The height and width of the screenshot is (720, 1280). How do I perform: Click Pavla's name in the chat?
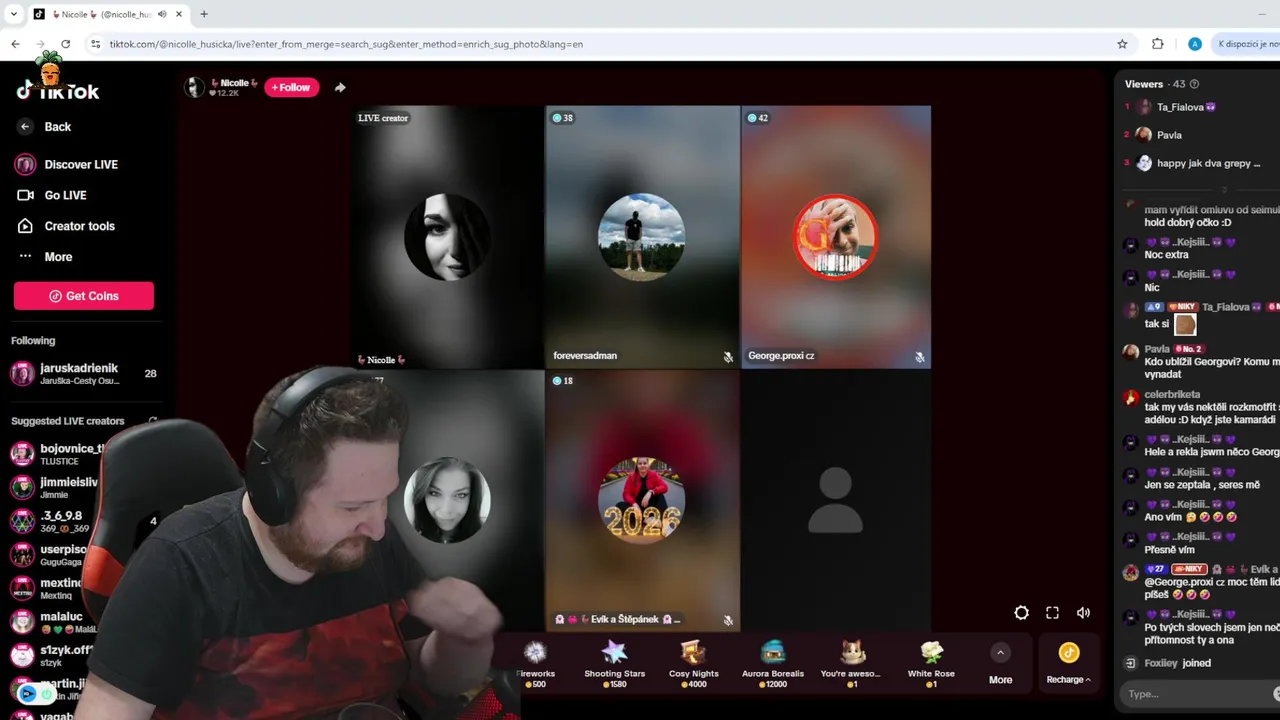point(1157,349)
